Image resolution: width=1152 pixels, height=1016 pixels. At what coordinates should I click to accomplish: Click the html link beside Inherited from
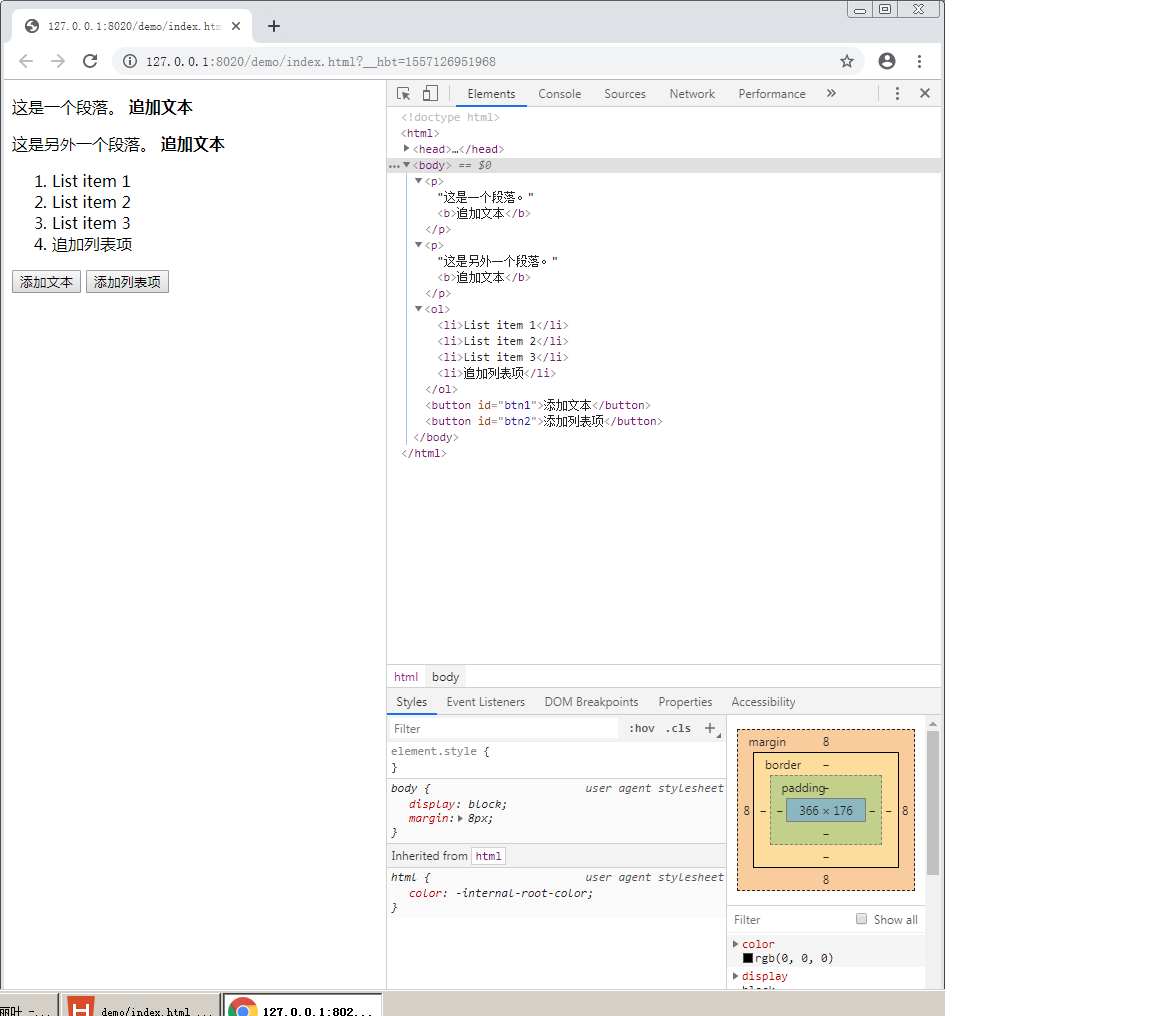point(488,856)
